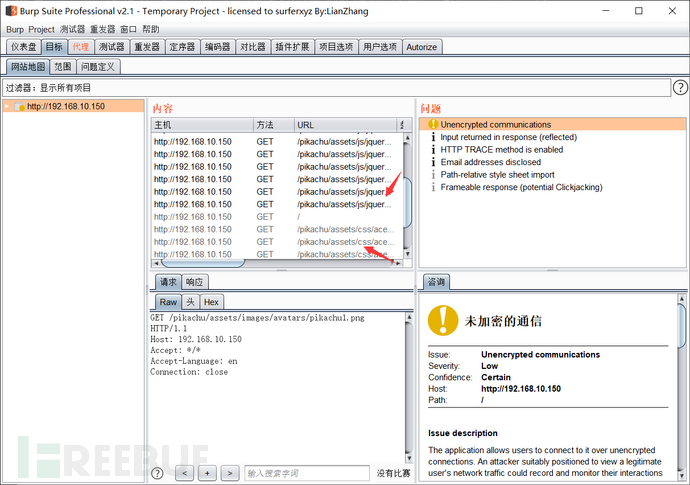Select the 请求 tab
This screenshot has width=690, height=485.
point(168,282)
